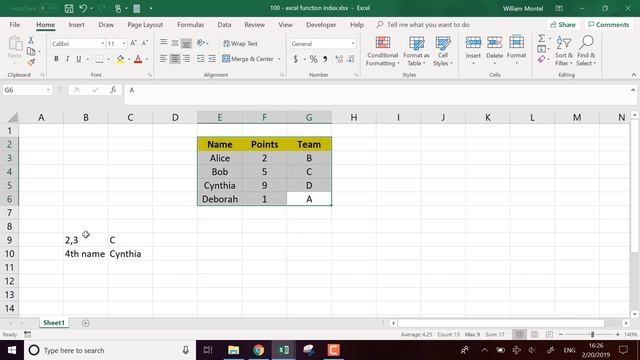The image size is (640, 360).
Task: Click the AutoSum sigma icon
Action: 542,38
